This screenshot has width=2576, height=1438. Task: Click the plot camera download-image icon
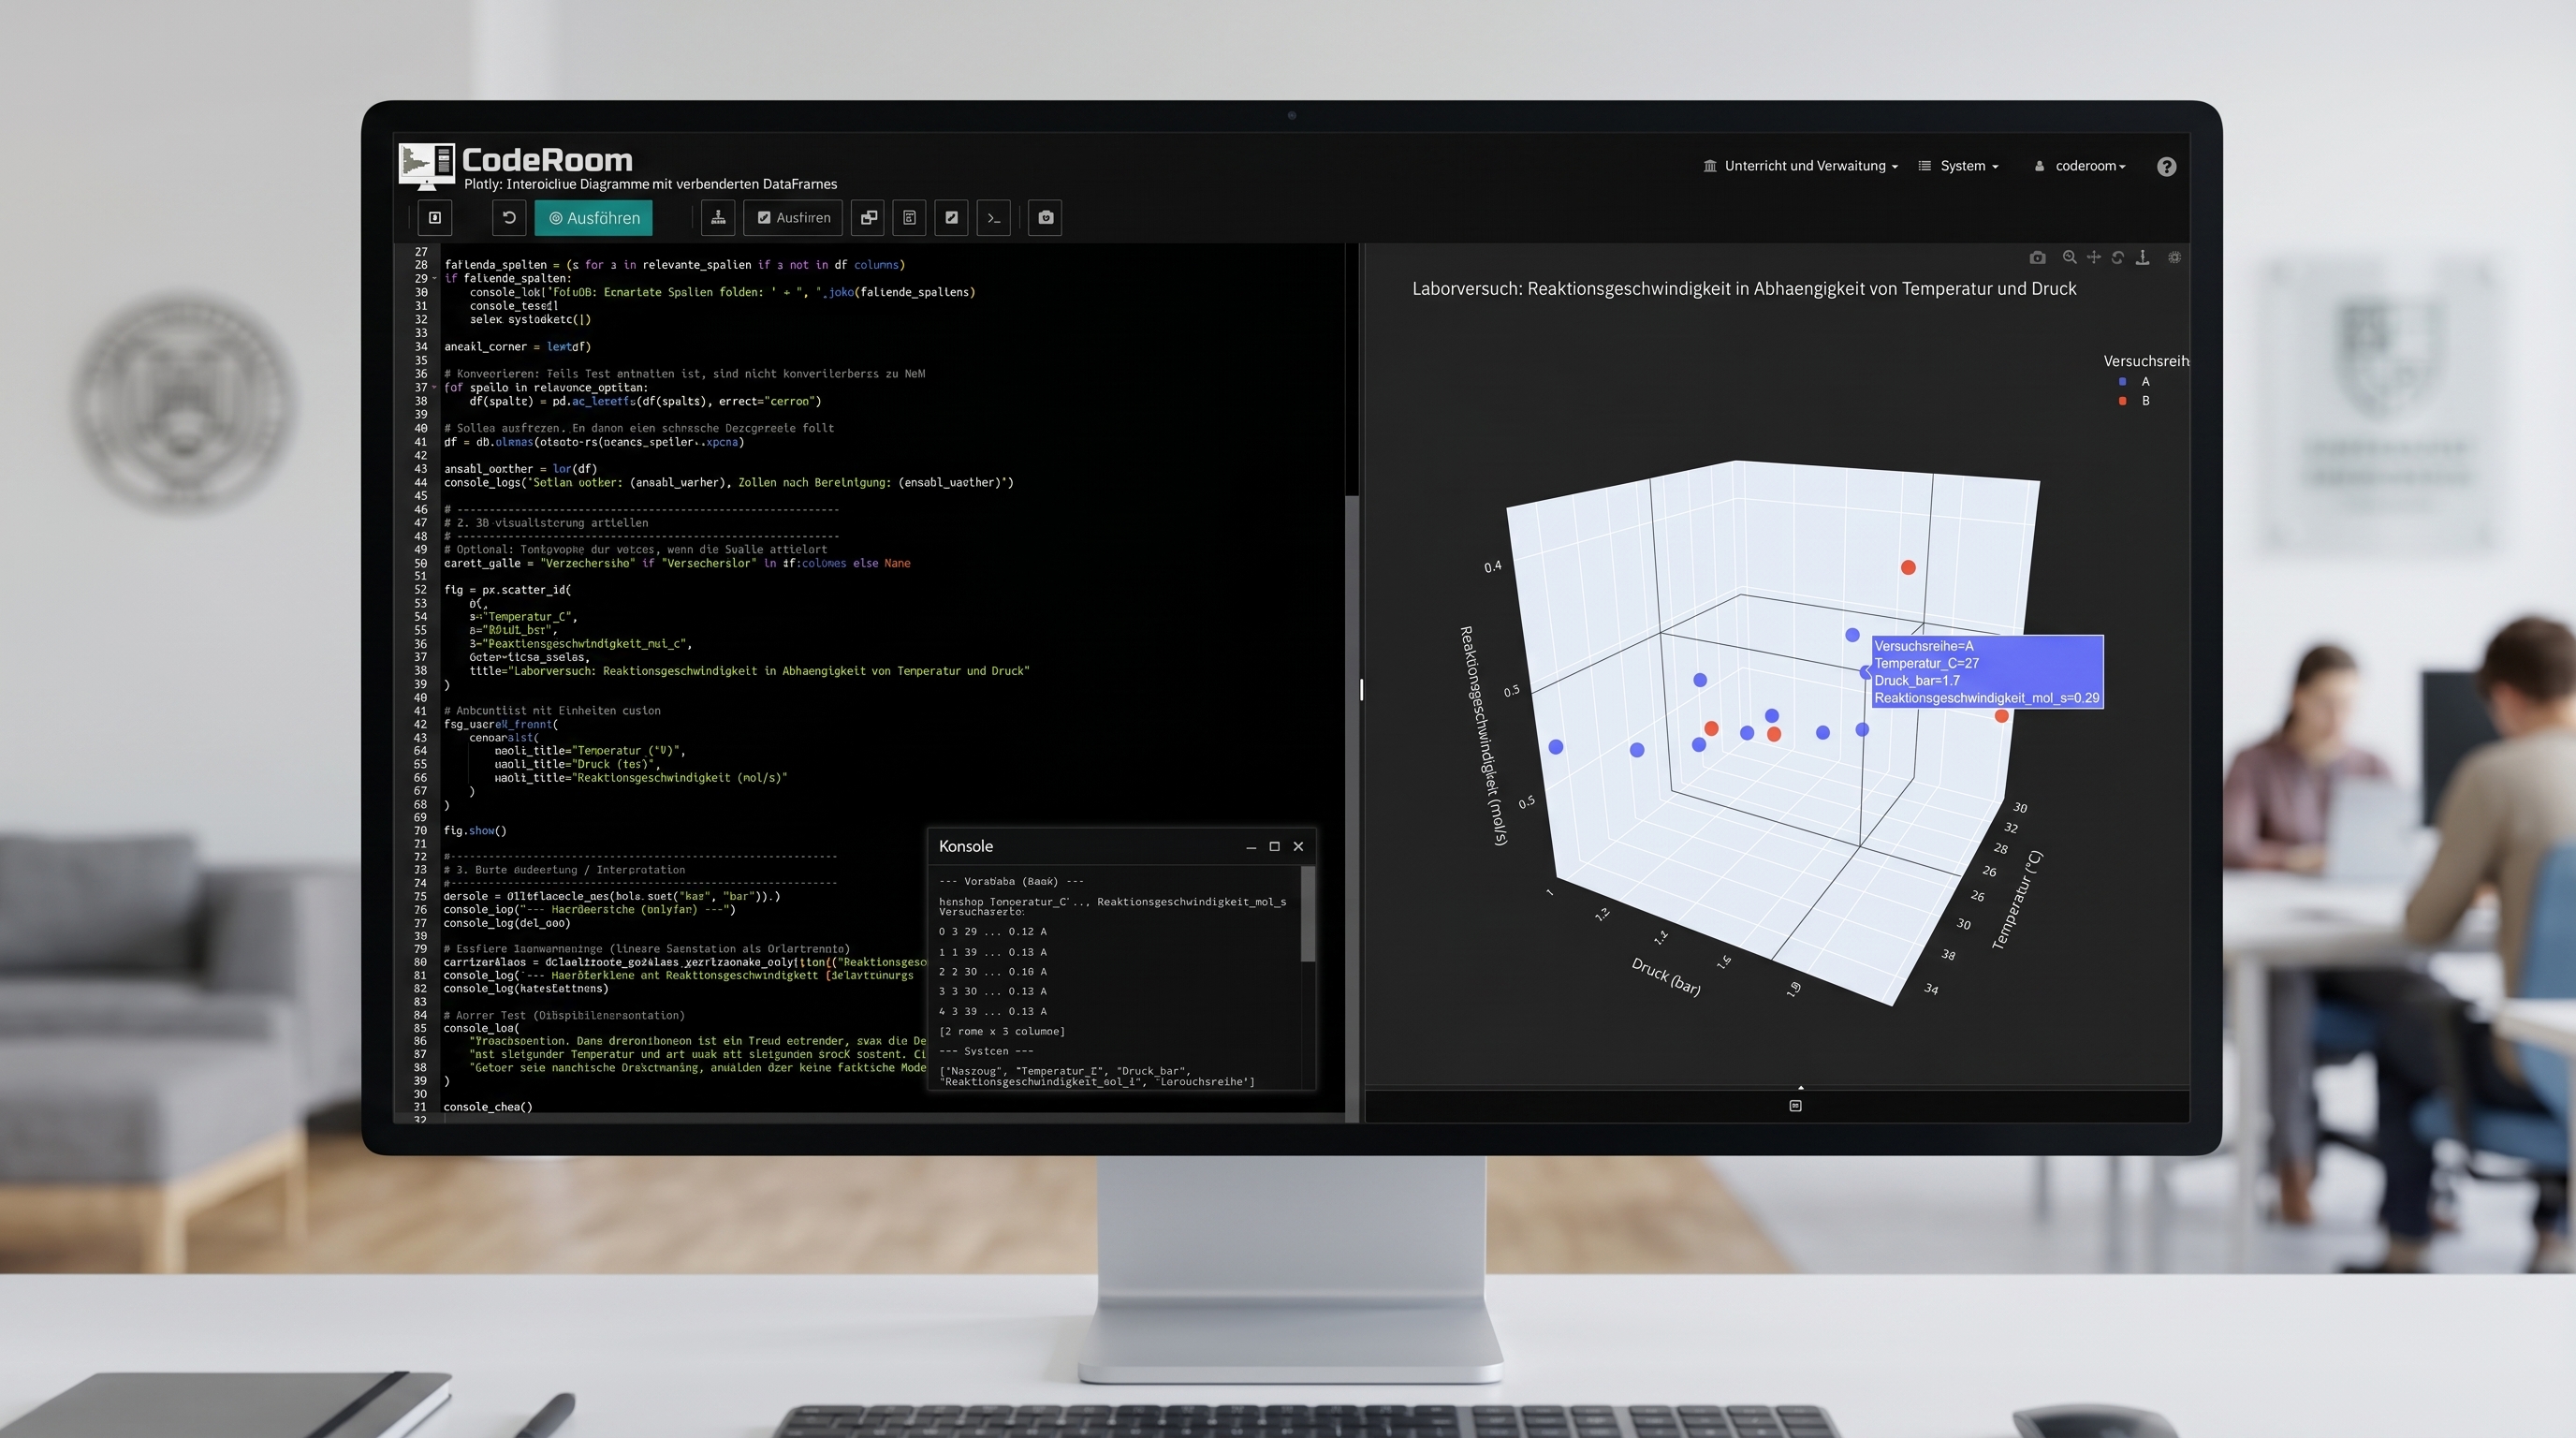[x=2037, y=258]
